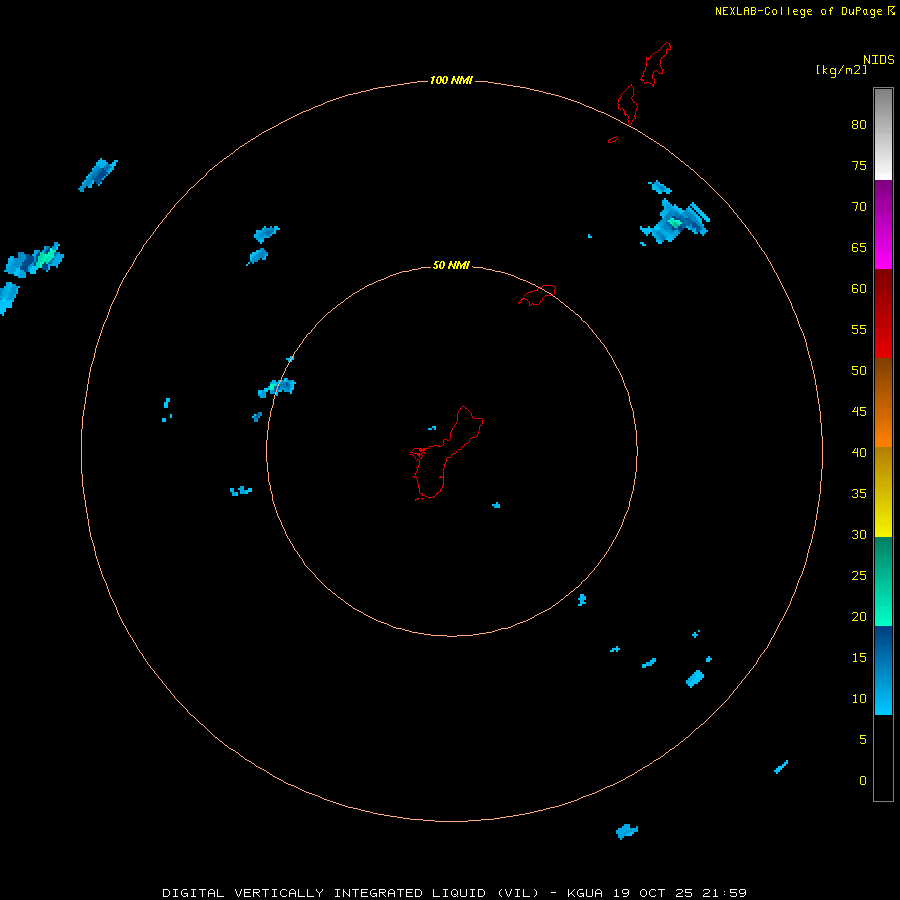Select the 15 value on the color scale
Viewport: 900px width, 900px height.
pos(859,657)
